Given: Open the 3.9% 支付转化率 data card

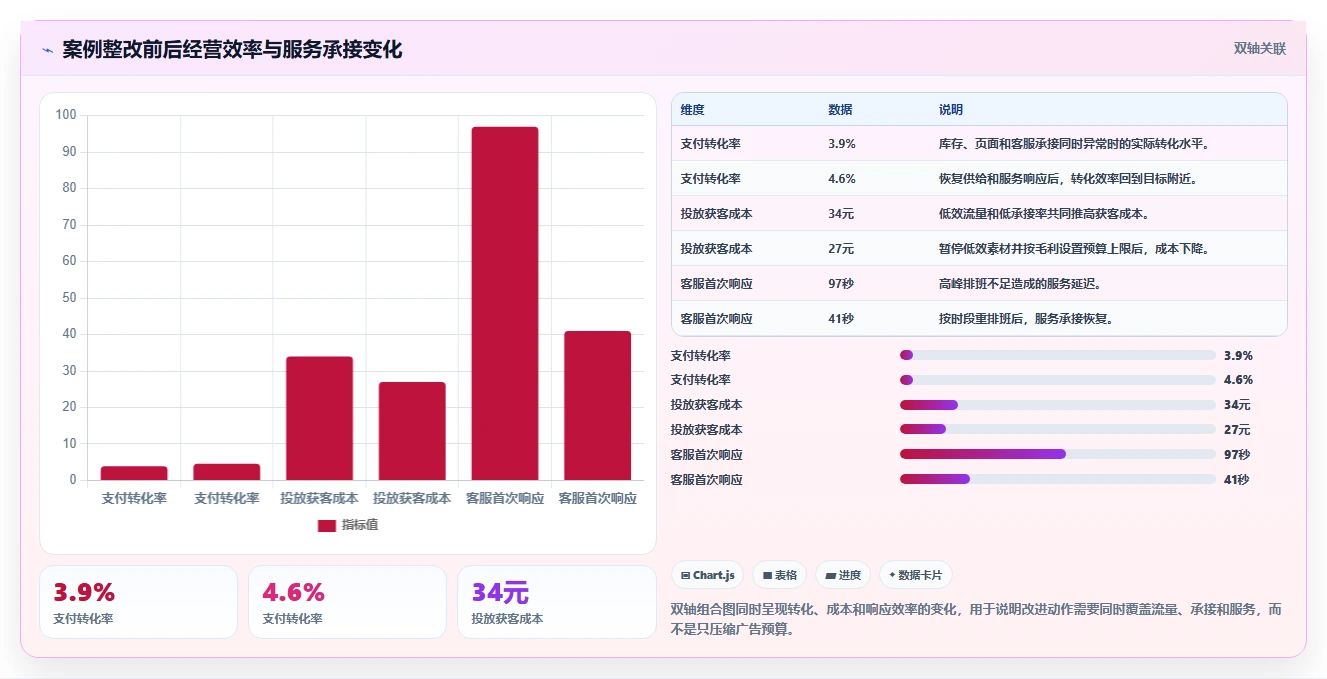Looking at the screenshot, I should [x=138, y=602].
